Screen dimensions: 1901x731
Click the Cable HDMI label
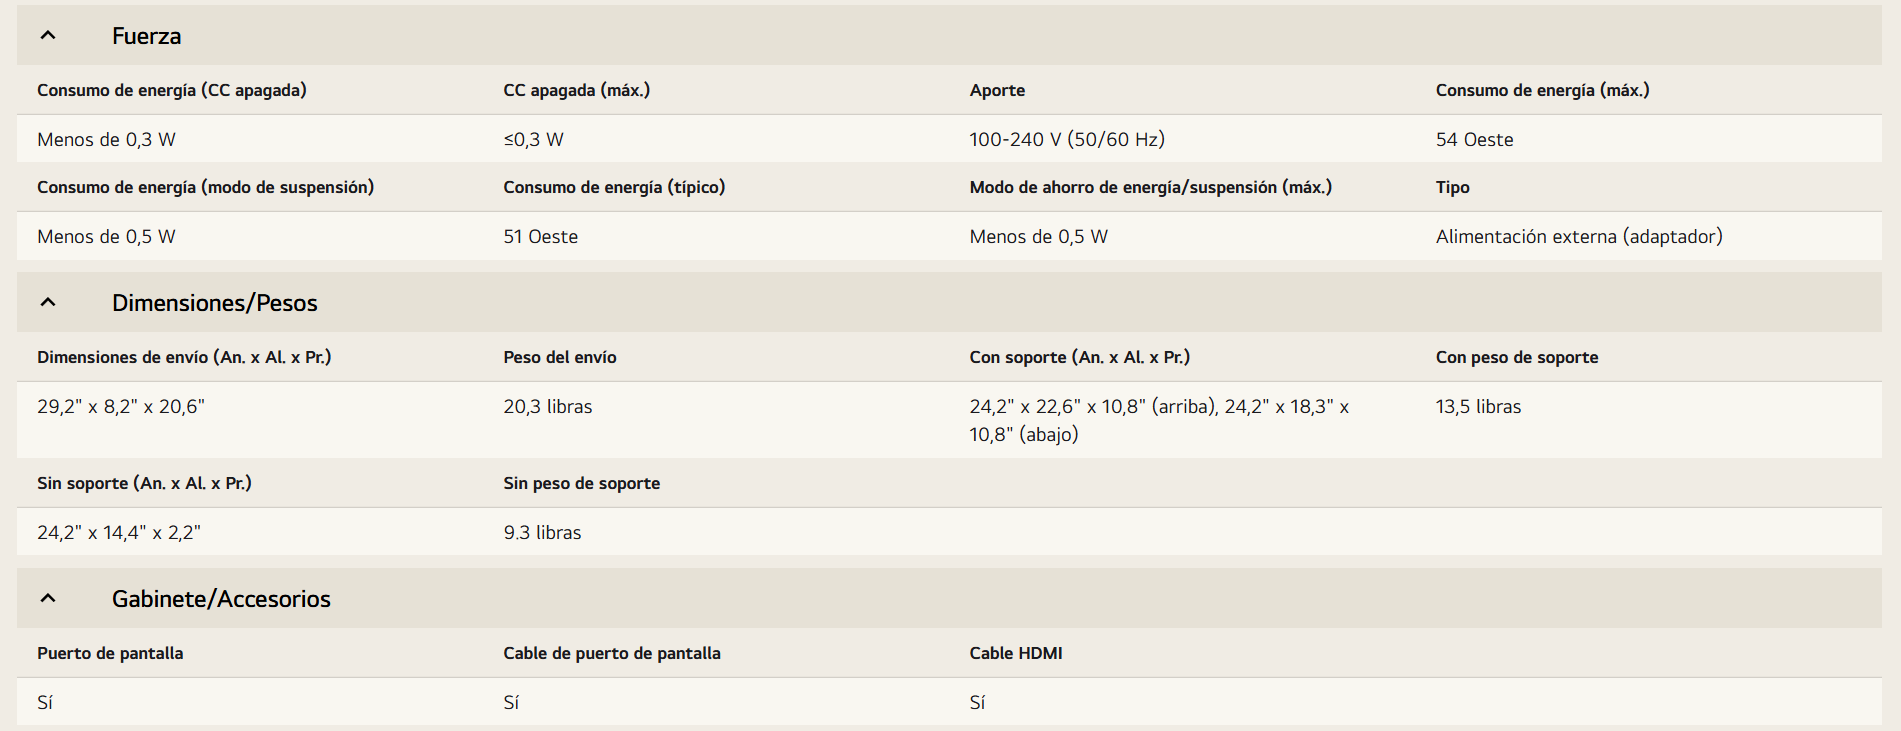(x=1016, y=653)
